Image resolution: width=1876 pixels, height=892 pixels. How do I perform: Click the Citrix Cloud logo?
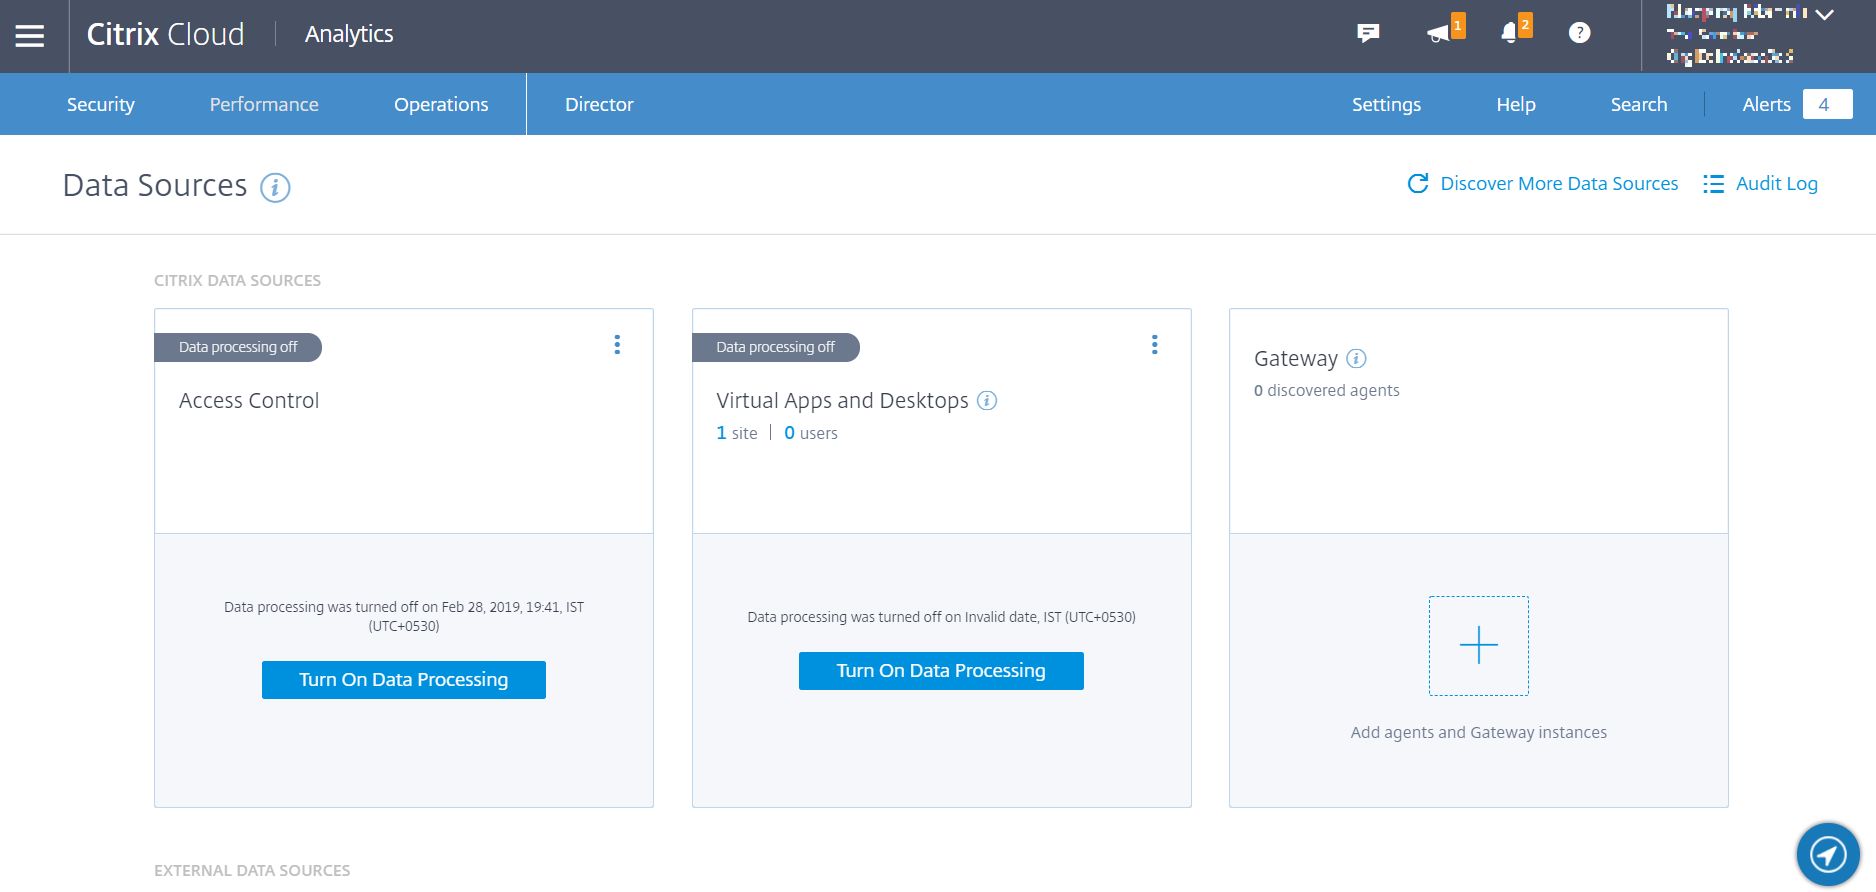point(166,34)
